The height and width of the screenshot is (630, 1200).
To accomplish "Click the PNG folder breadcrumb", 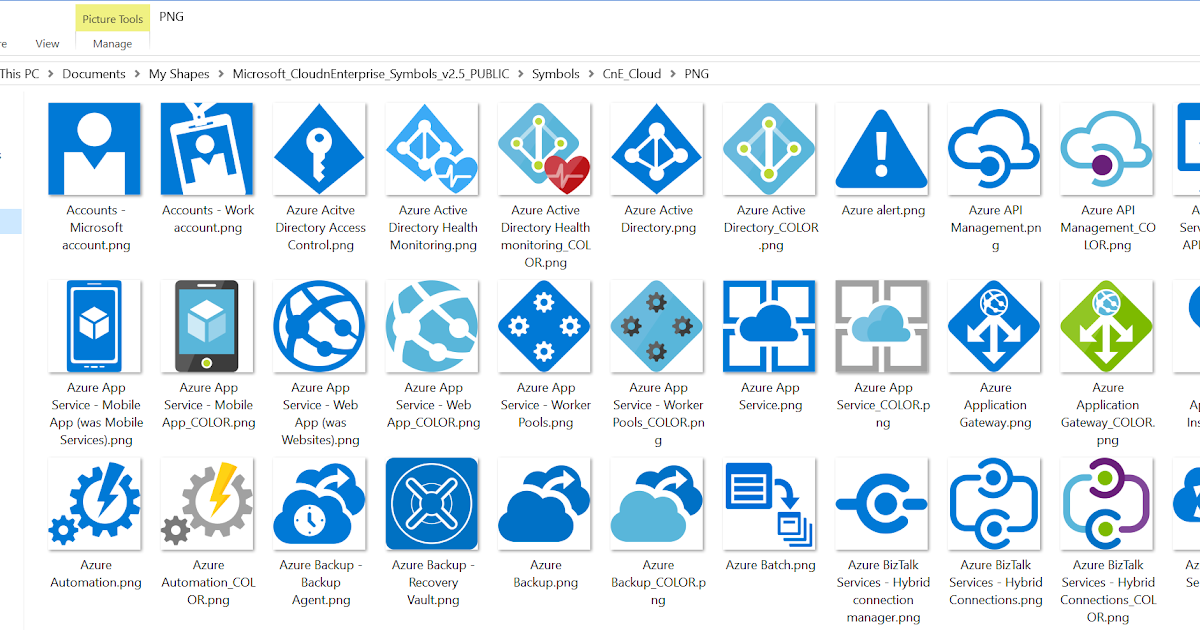I will pyautogui.click(x=697, y=74).
